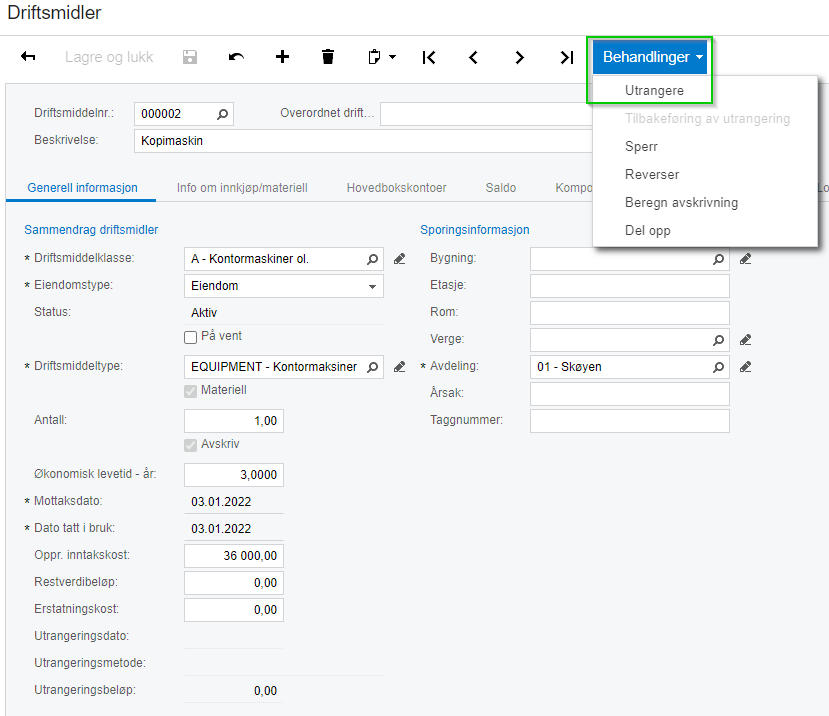Select Utrangere from menu
The width and height of the screenshot is (829, 716).
click(654, 90)
